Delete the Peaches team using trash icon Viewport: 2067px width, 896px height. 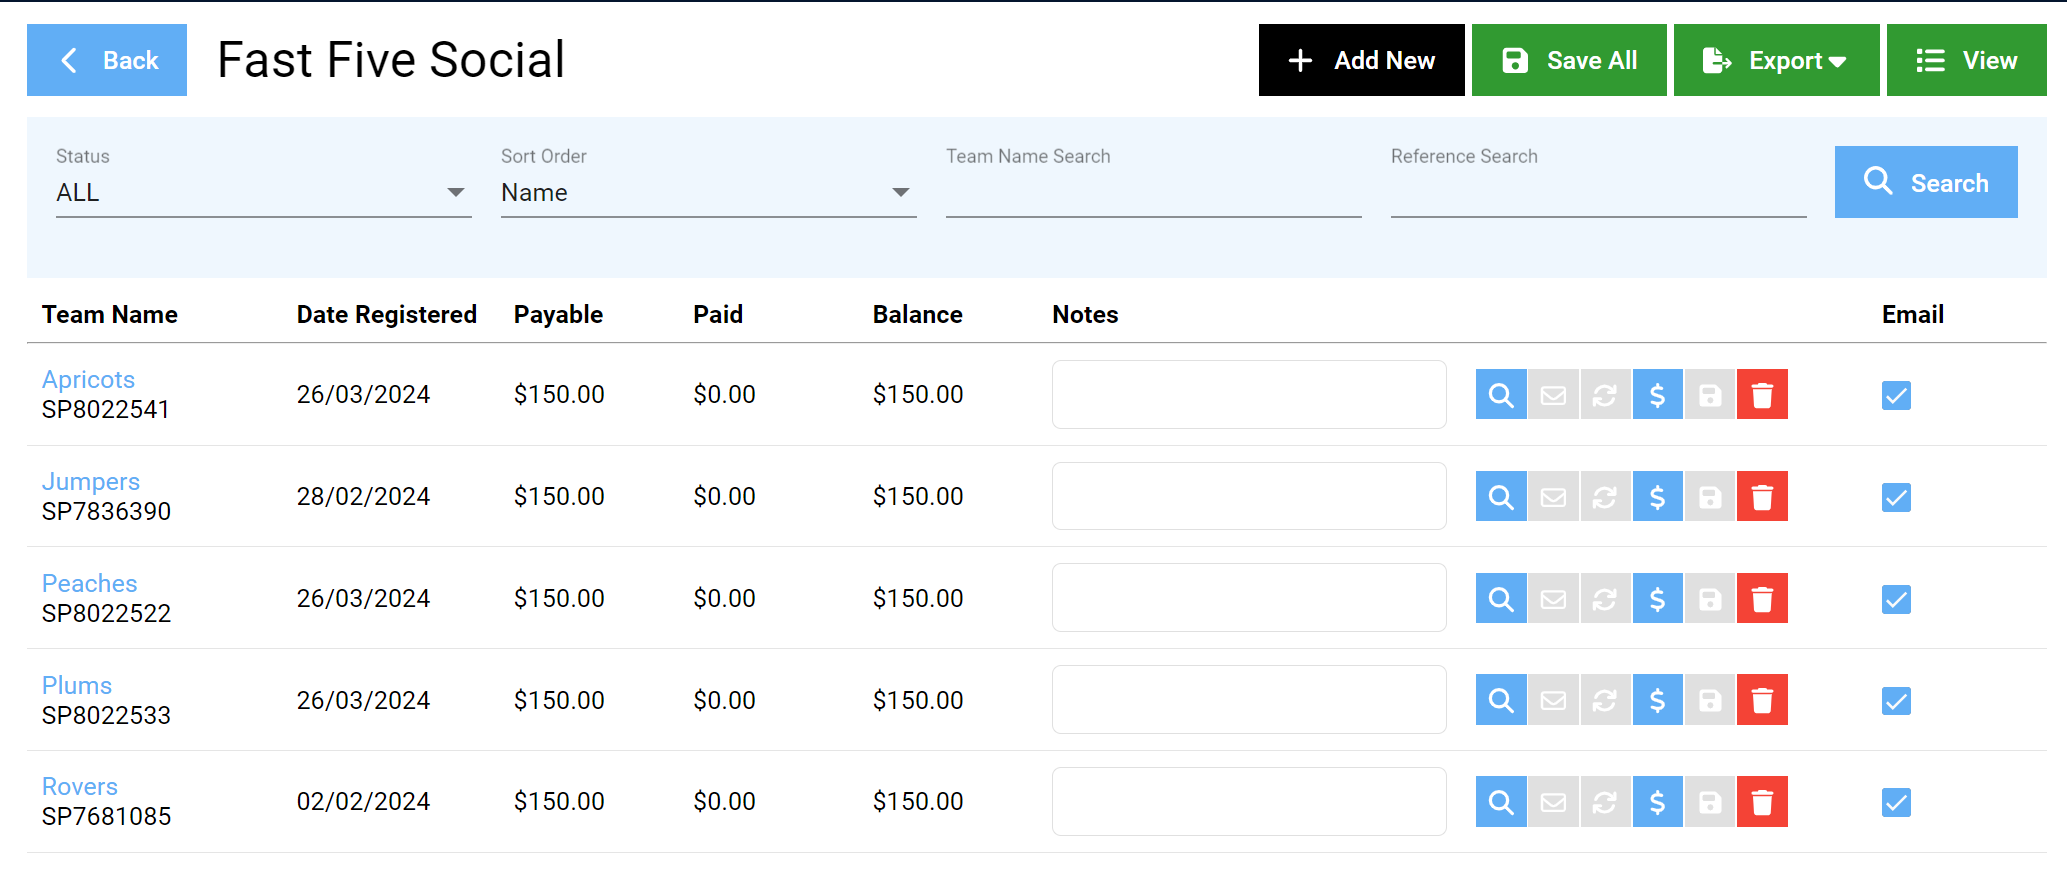pyautogui.click(x=1762, y=599)
